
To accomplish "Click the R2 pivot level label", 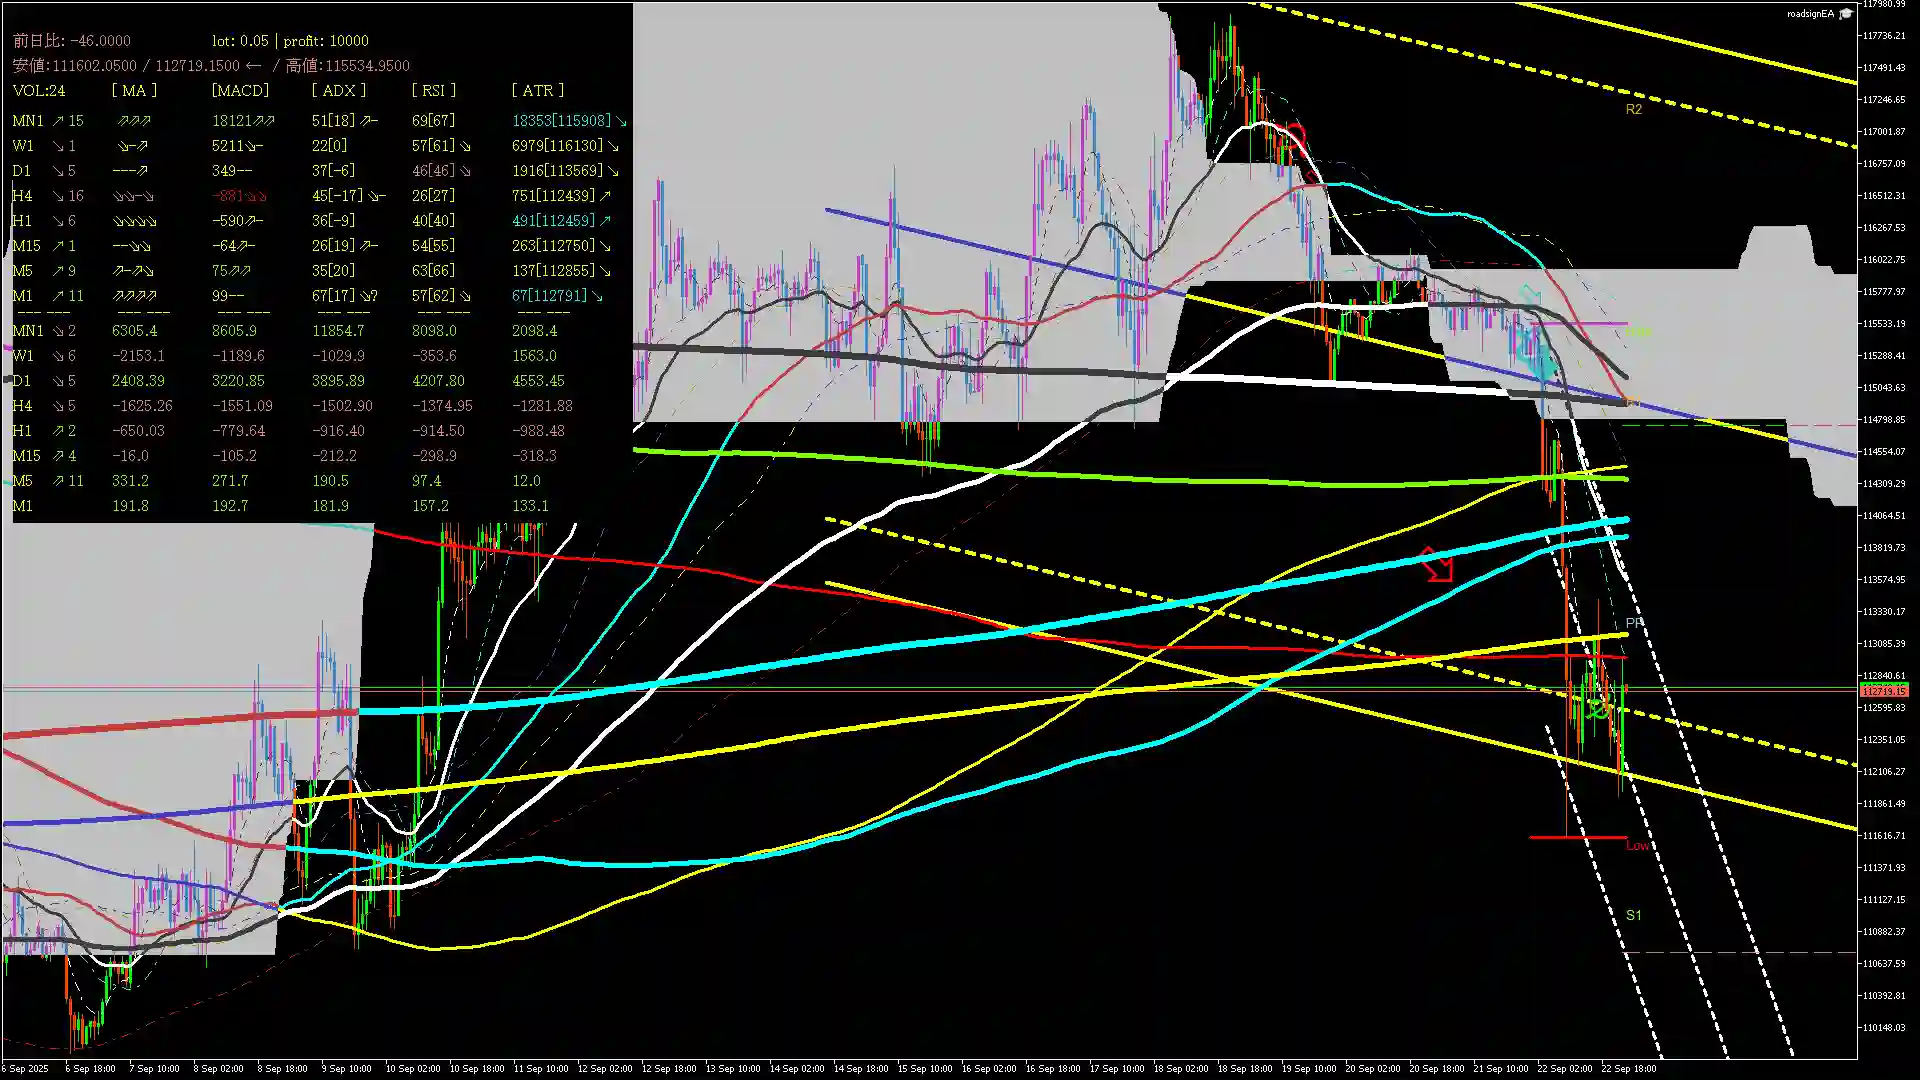I will (1633, 110).
